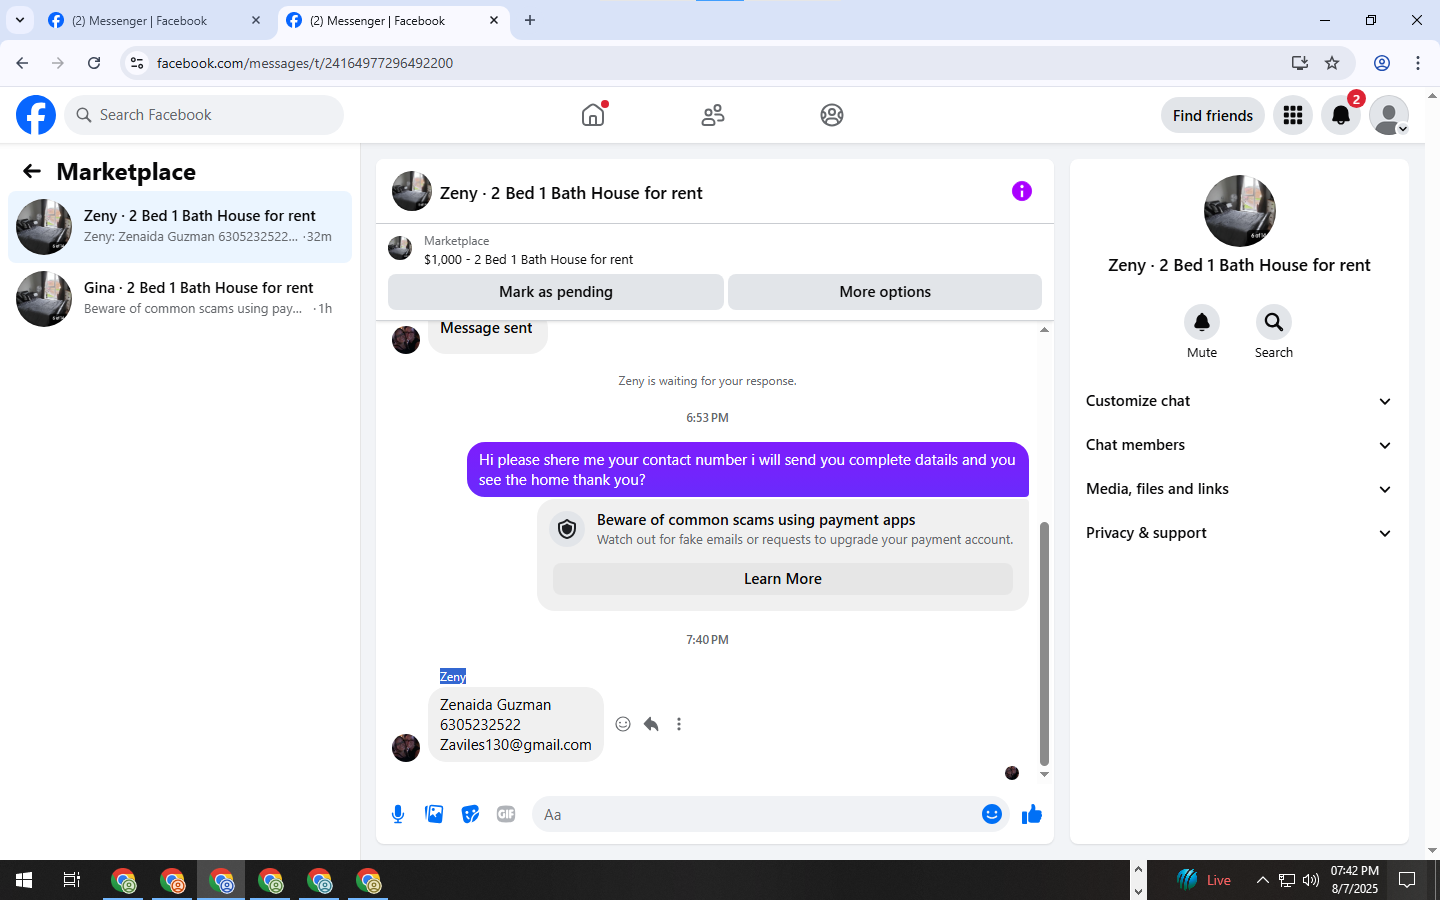This screenshot has height=900, width=1440.
Task: Go to Facebook Home feed icon
Action: [x=593, y=115]
